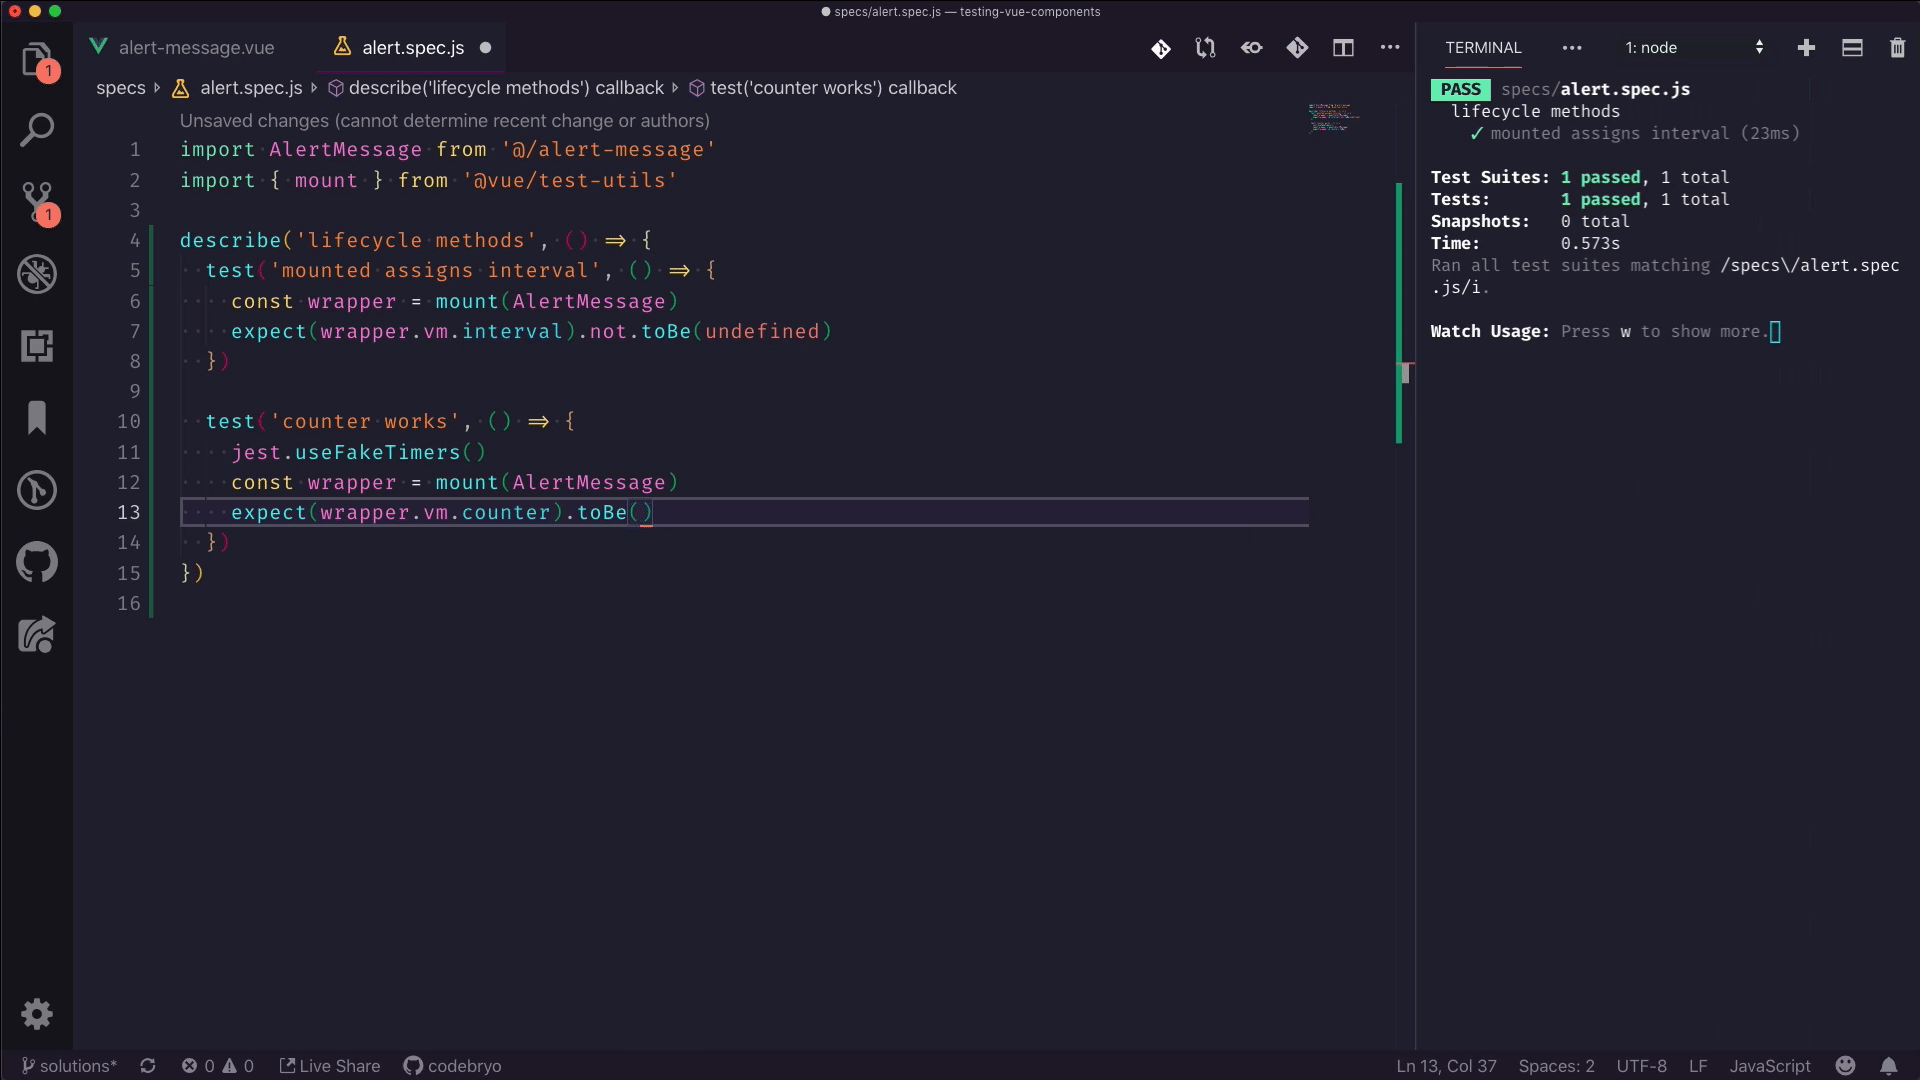Viewport: 1920px width, 1080px height.
Task: Click the 'Watch Usage:' line in terminal
Action: click(x=1605, y=331)
